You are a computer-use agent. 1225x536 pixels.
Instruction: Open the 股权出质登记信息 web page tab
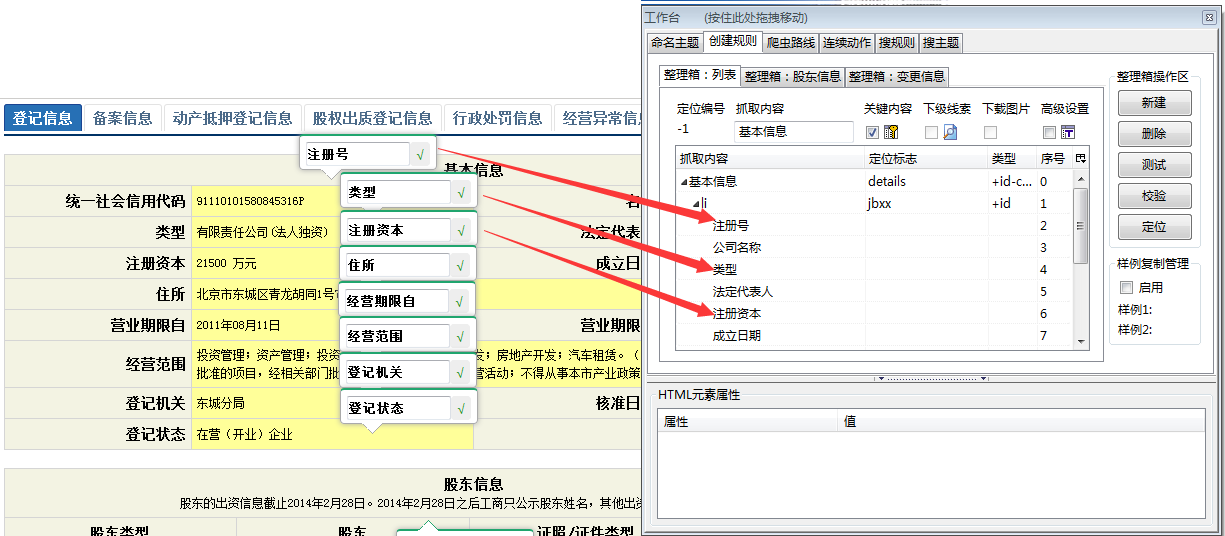coord(372,118)
